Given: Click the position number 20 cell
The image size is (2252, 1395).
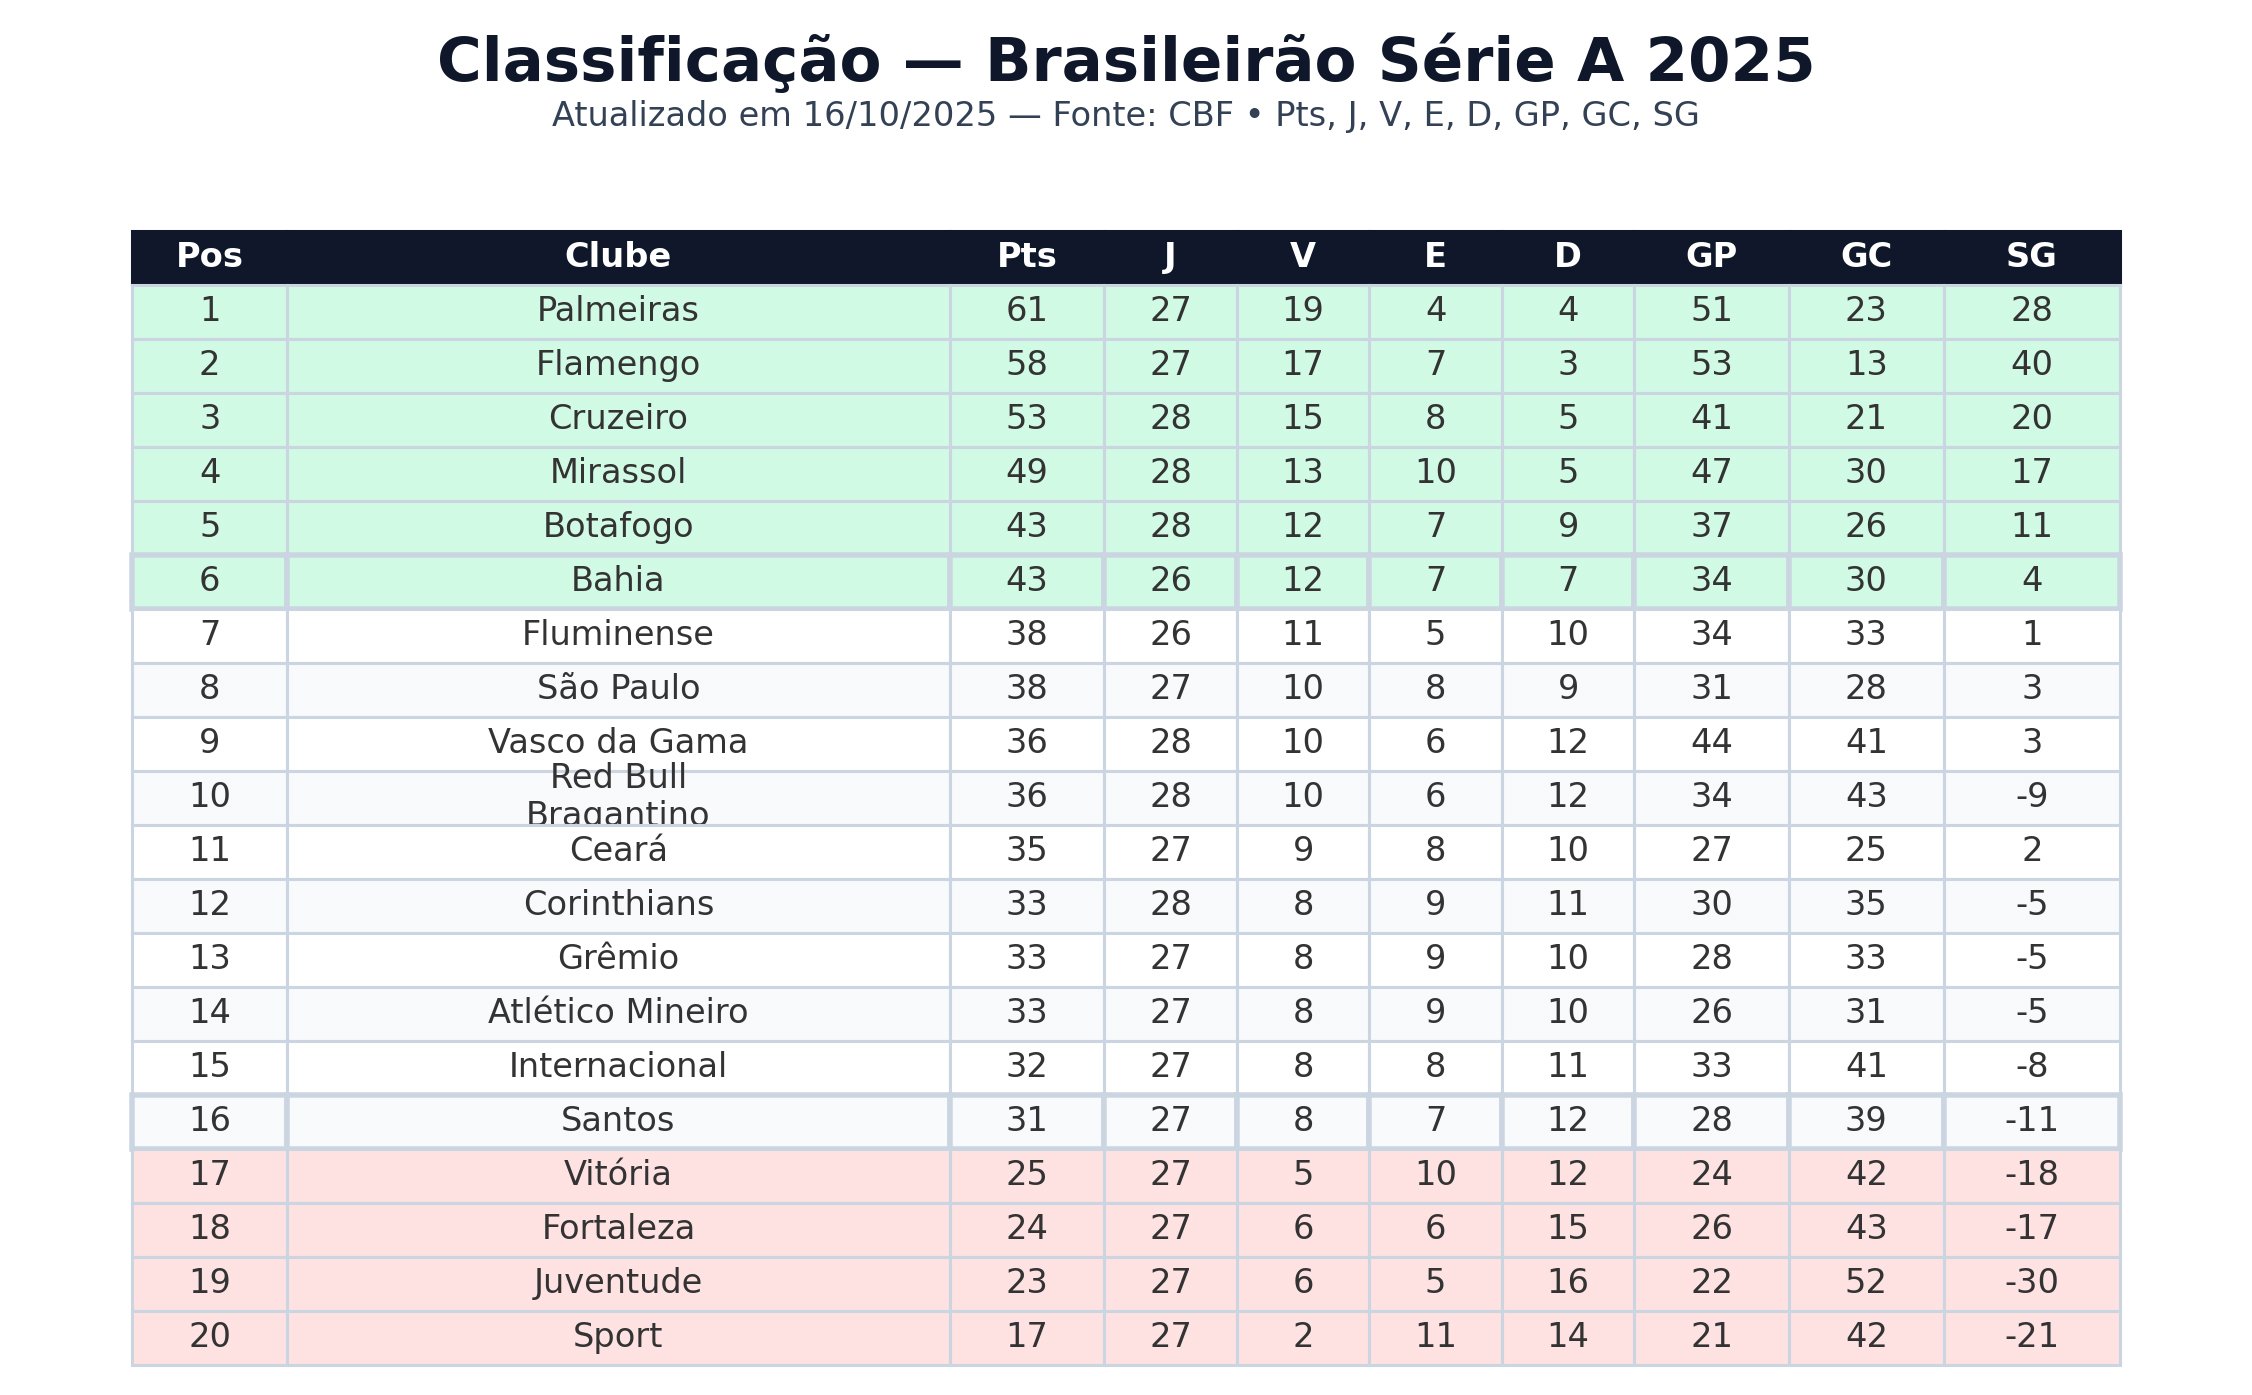Looking at the screenshot, I should click(209, 1337).
